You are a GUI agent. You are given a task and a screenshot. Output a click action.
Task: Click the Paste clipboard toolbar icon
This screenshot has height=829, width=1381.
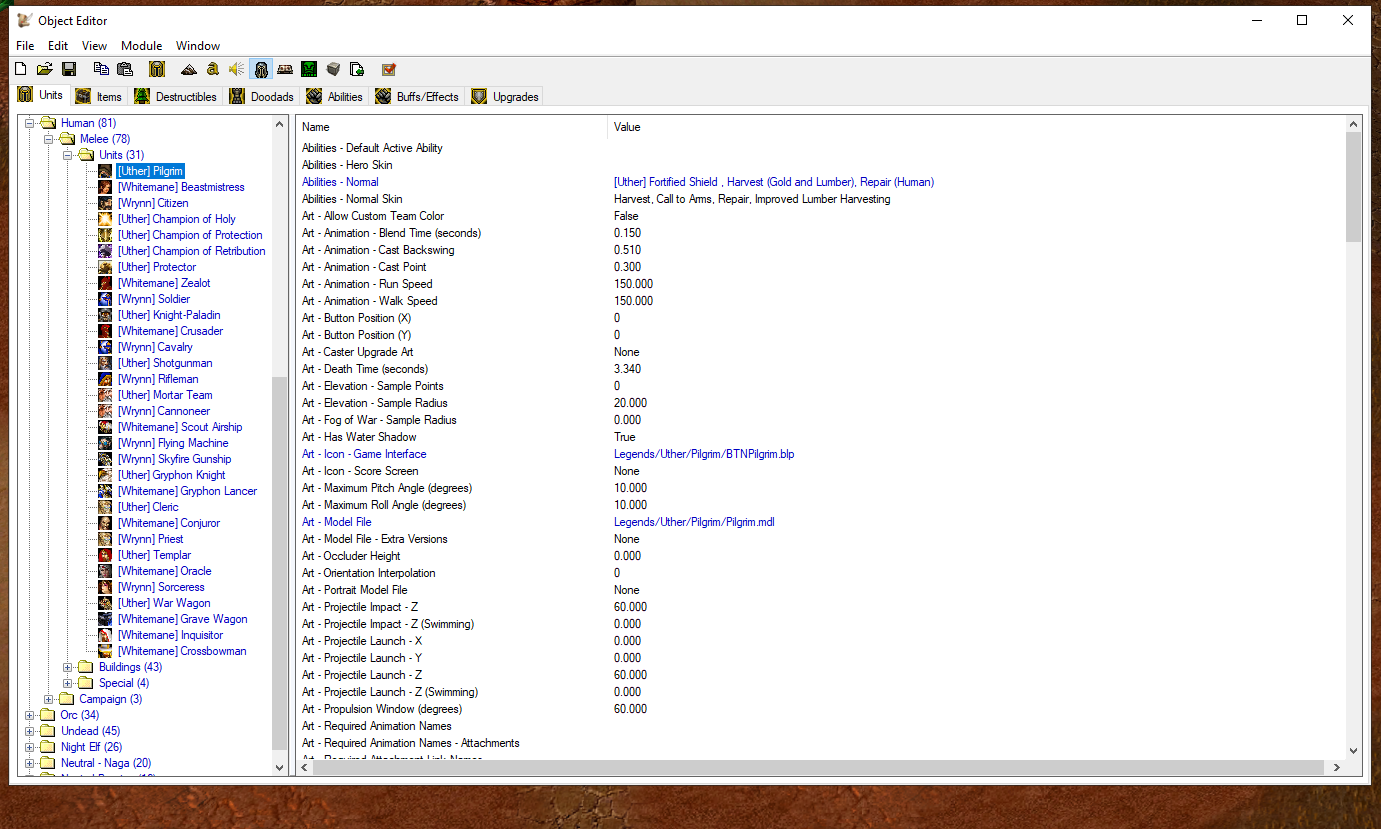[125, 69]
